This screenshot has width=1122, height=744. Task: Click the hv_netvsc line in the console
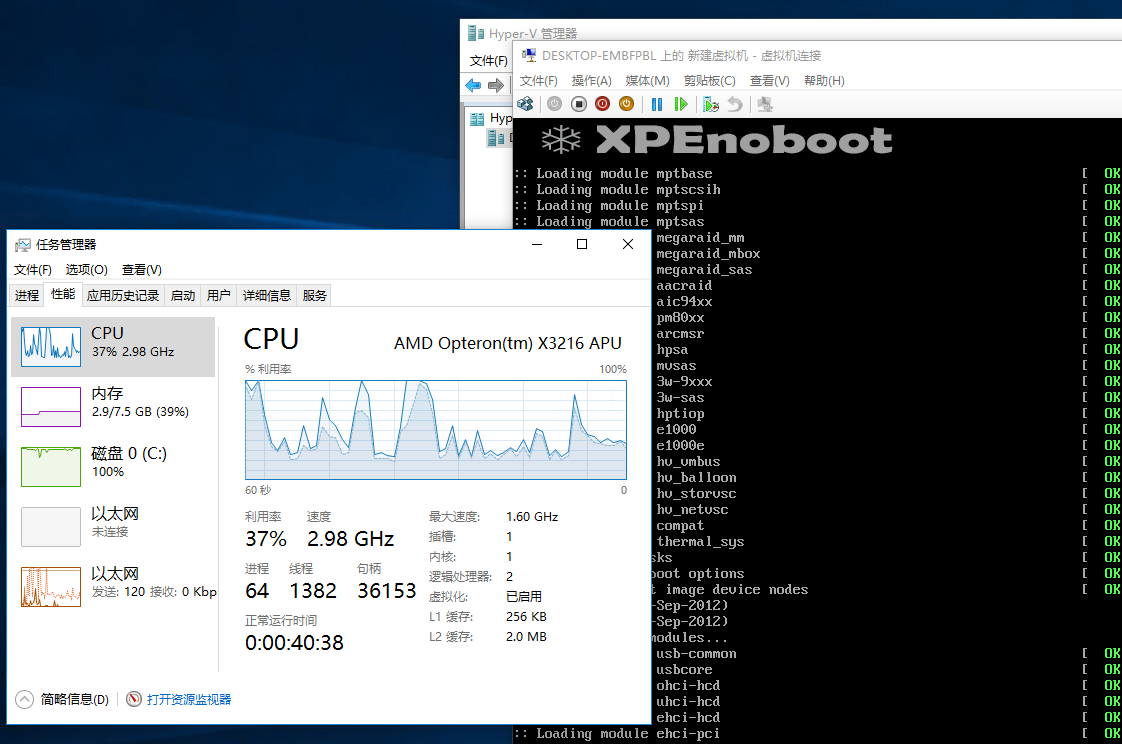[x=692, y=509]
